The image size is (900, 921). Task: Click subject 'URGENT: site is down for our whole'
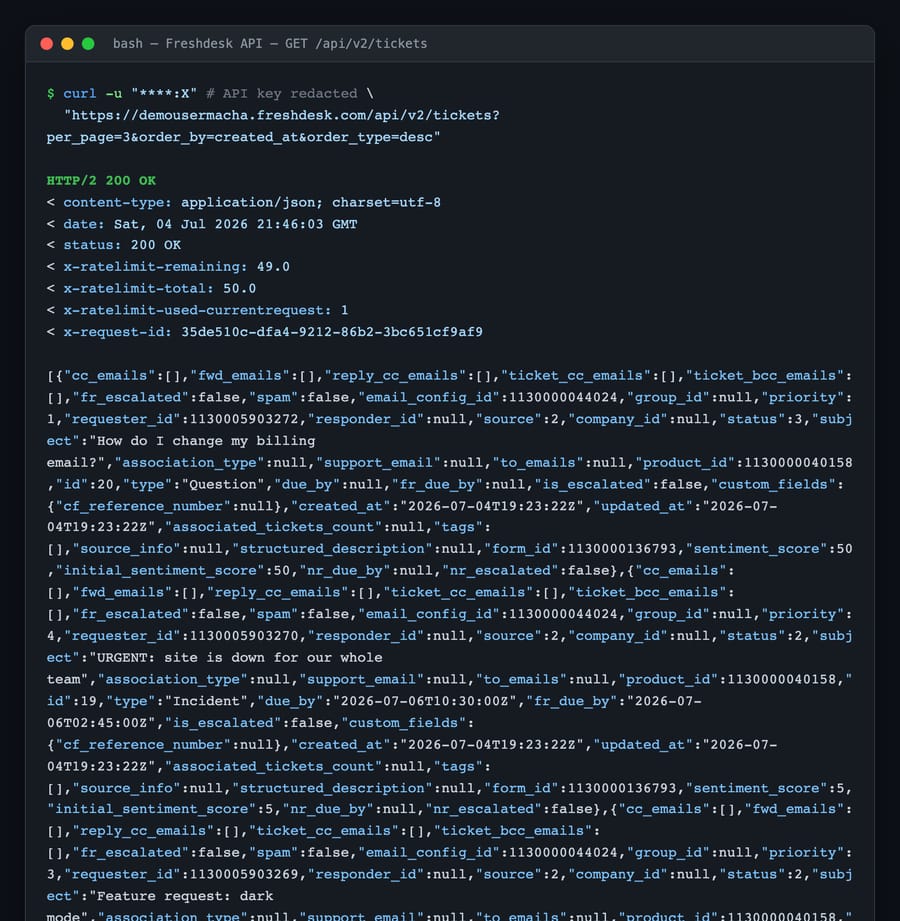(x=239, y=657)
